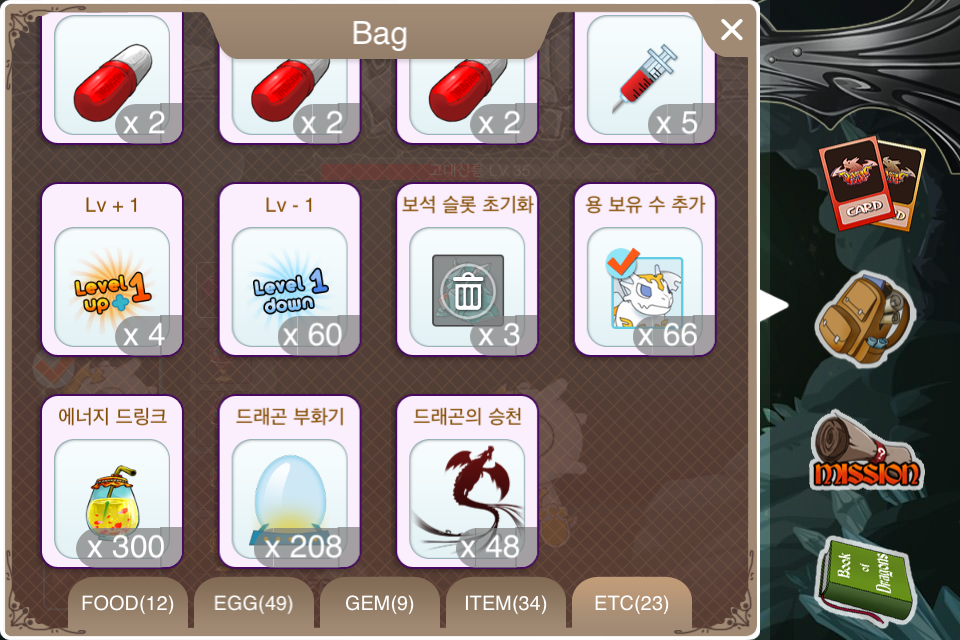Select the white dragon checkmark slot item

pyautogui.click(x=645, y=269)
